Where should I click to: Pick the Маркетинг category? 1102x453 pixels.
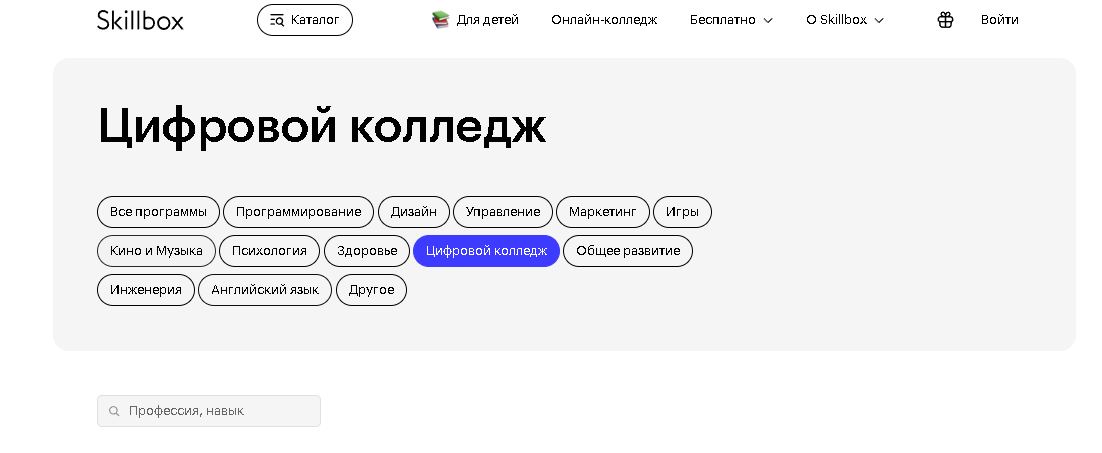pyautogui.click(x=602, y=211)
